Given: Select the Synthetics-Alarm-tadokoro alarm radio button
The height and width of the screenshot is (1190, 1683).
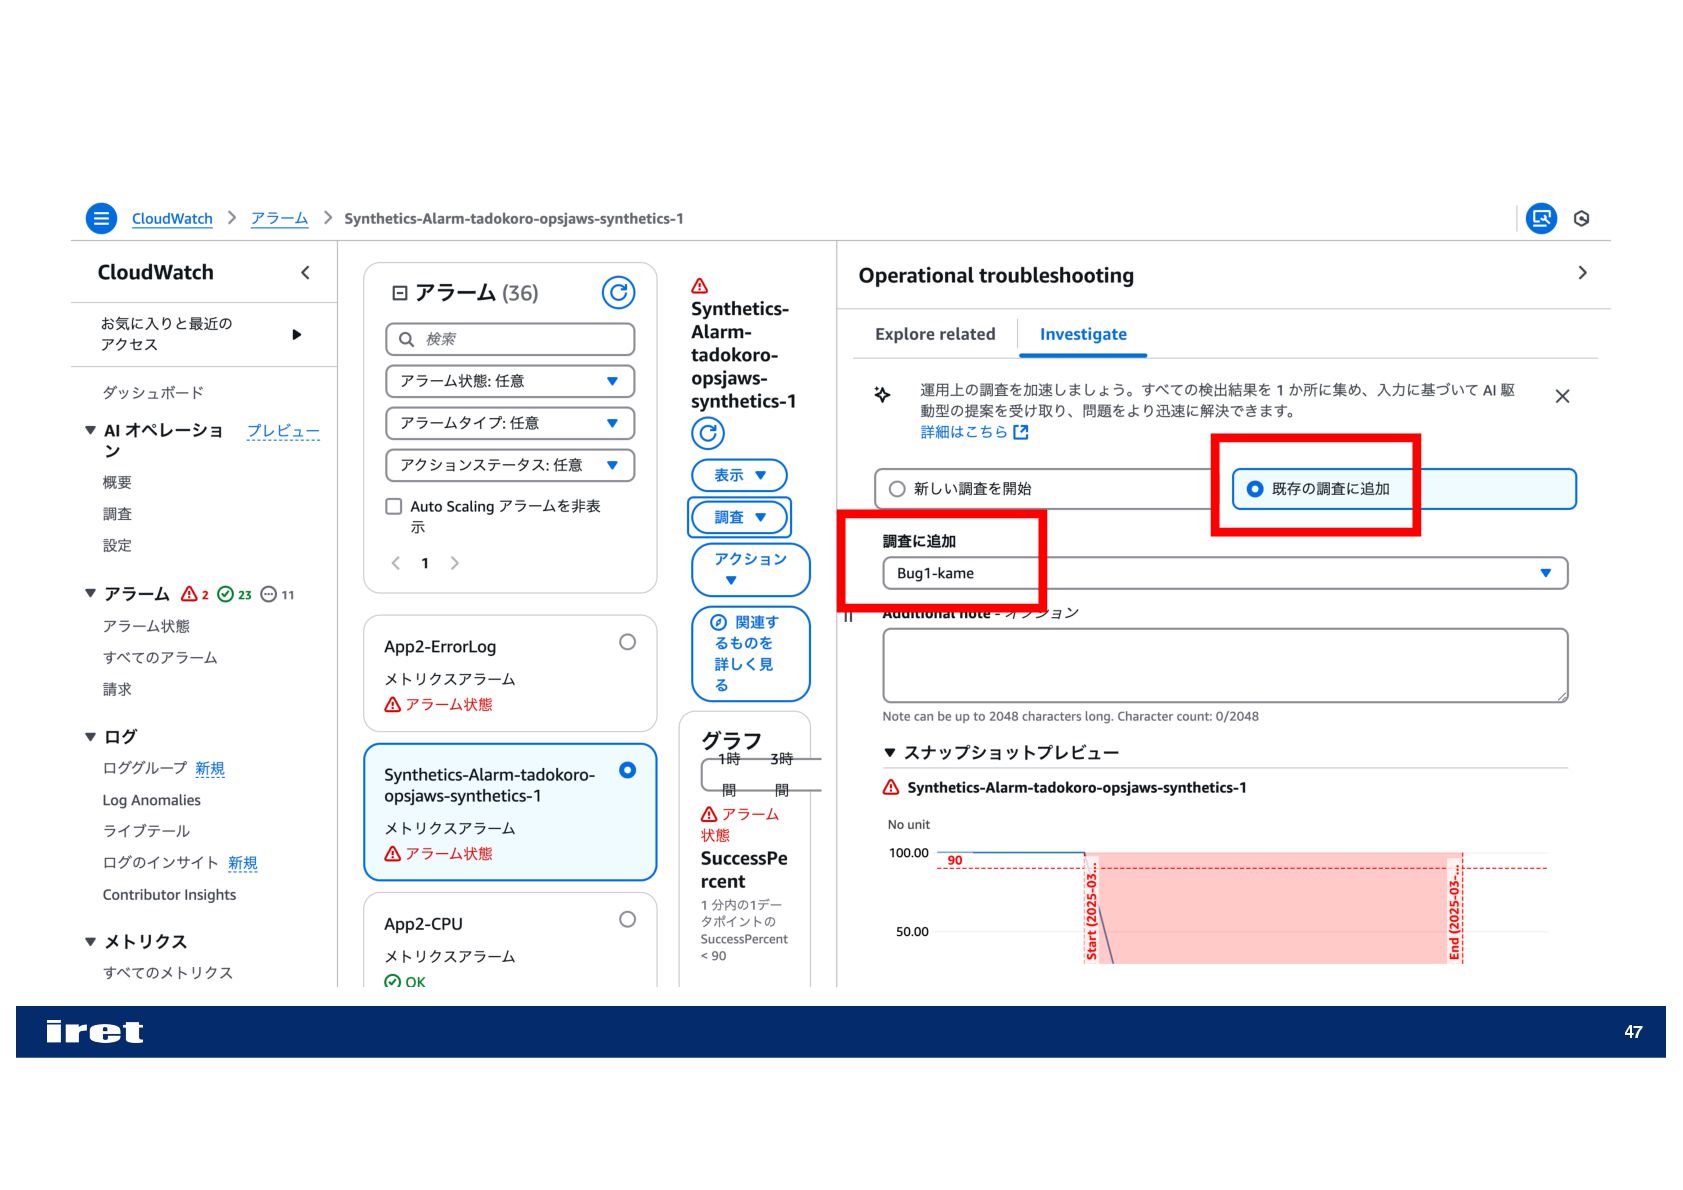Looking at the screenshot, I should pos(627,770).
